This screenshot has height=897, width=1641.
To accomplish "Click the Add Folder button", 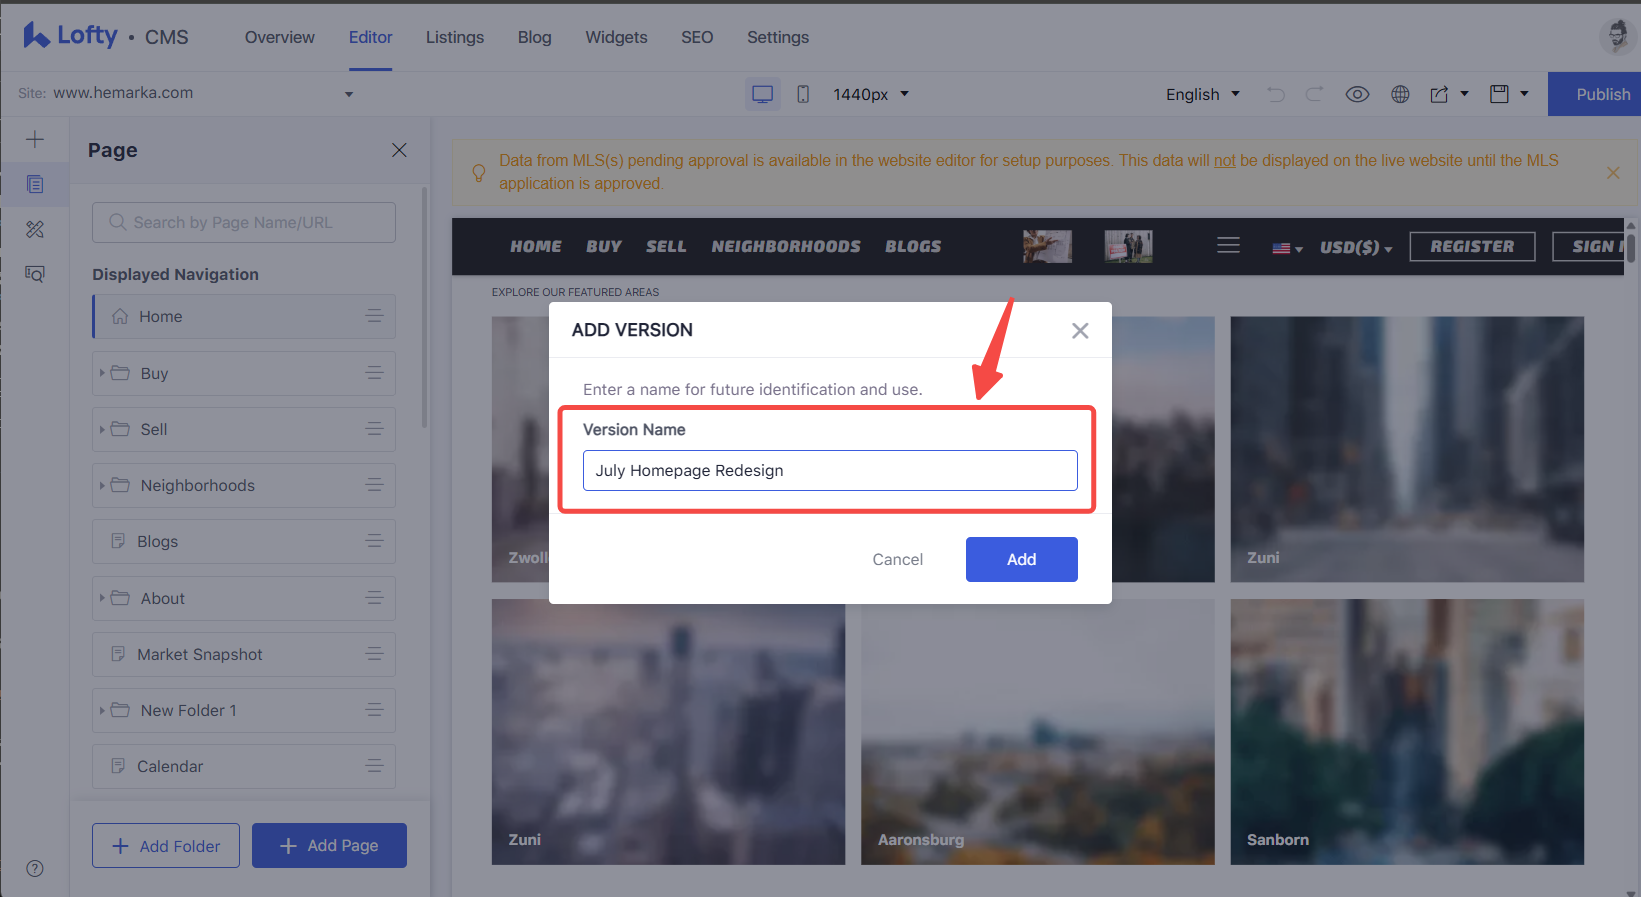I will [x=166, y=846].
